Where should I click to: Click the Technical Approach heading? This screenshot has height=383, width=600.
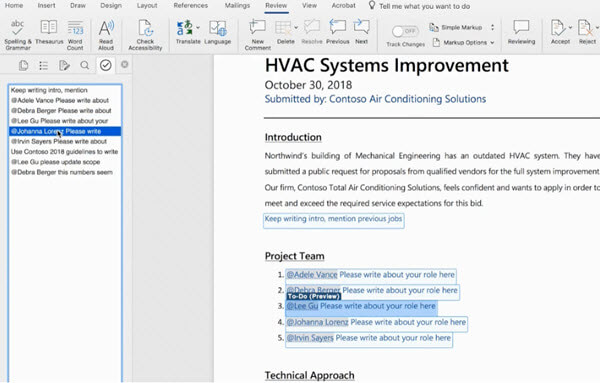click(310, 375)
